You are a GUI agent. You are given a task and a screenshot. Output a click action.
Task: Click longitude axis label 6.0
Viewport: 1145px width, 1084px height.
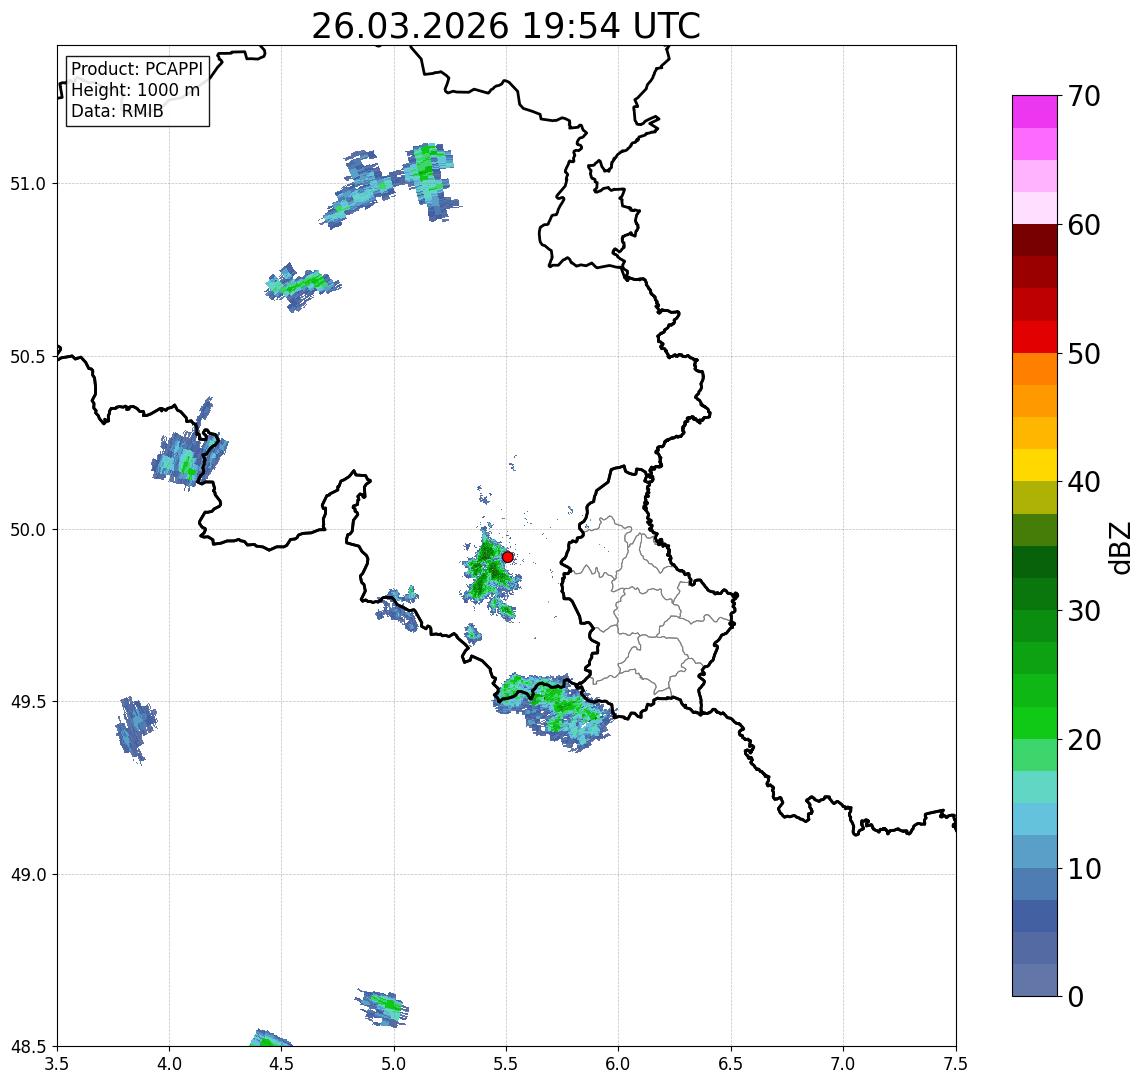coord(619,1064)
